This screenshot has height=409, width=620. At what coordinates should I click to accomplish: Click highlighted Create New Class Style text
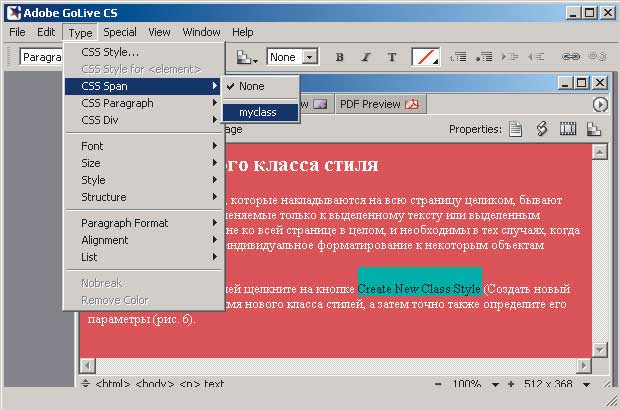(419, 289)
